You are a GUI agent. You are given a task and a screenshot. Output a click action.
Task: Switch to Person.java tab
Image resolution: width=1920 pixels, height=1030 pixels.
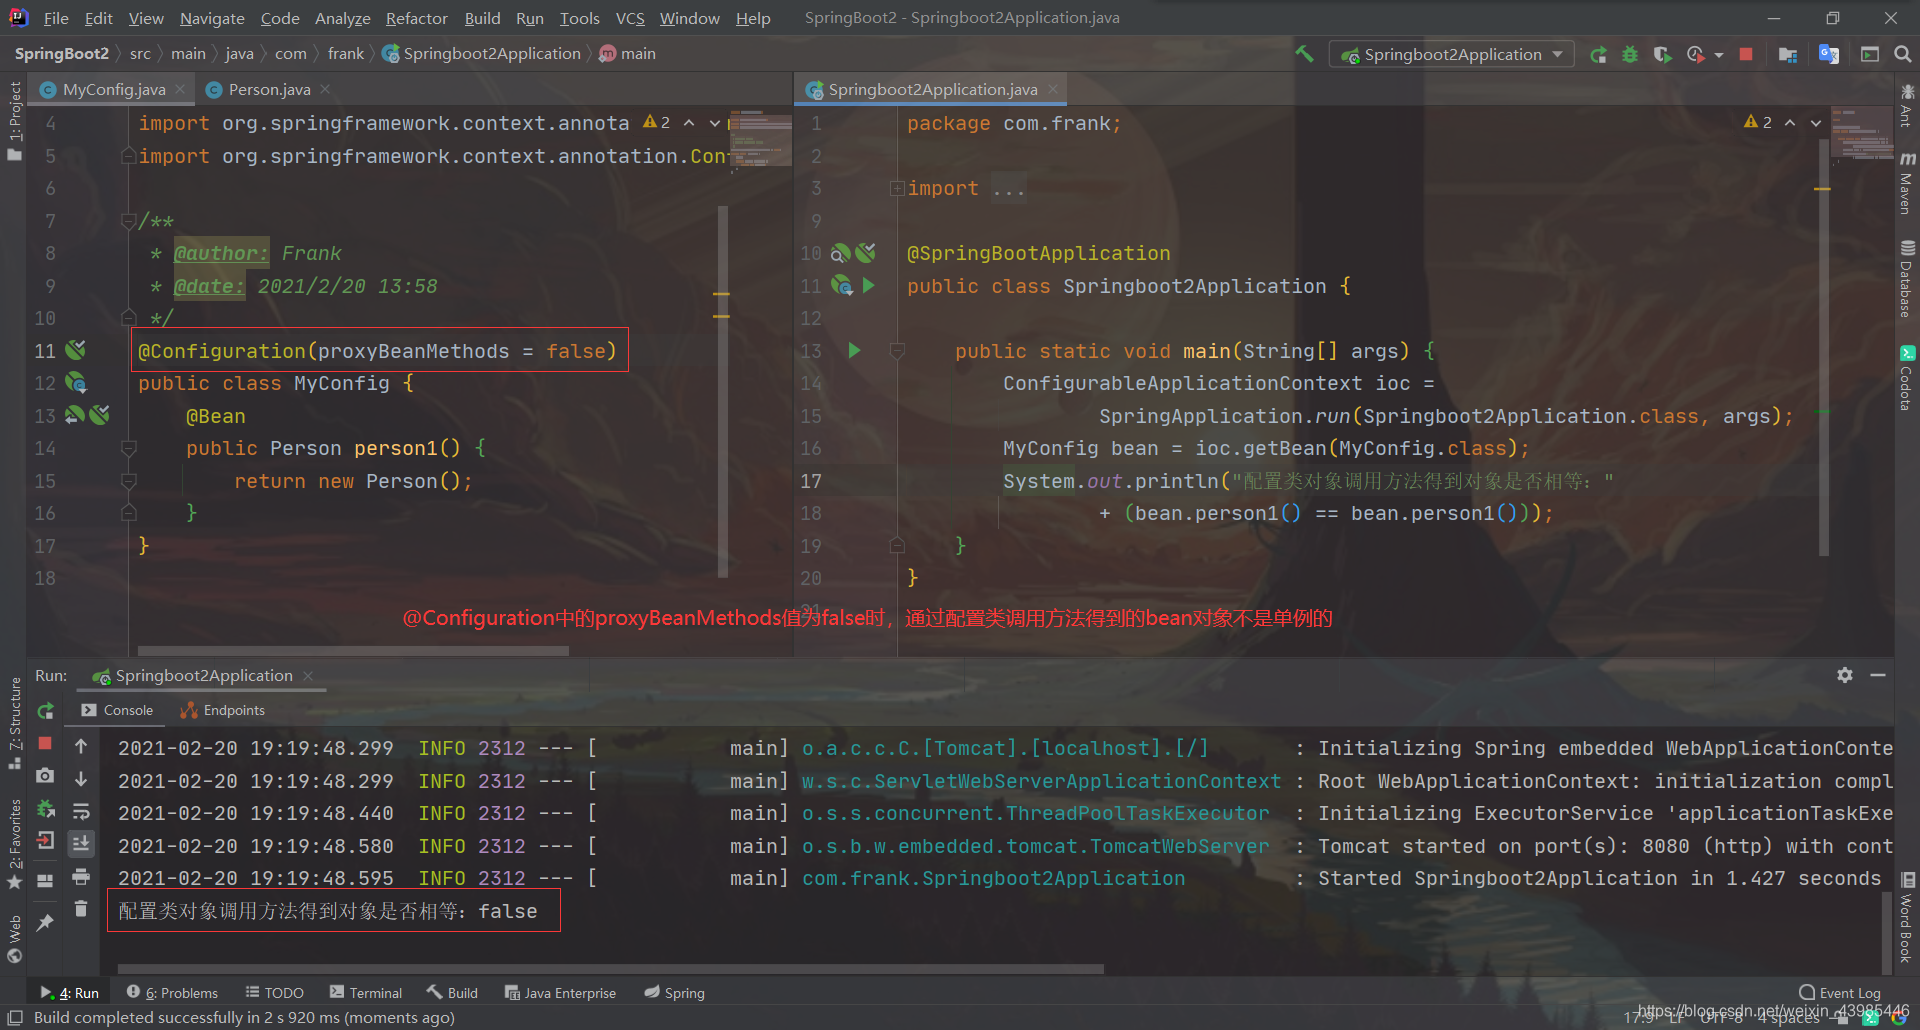tap(269, 89)
